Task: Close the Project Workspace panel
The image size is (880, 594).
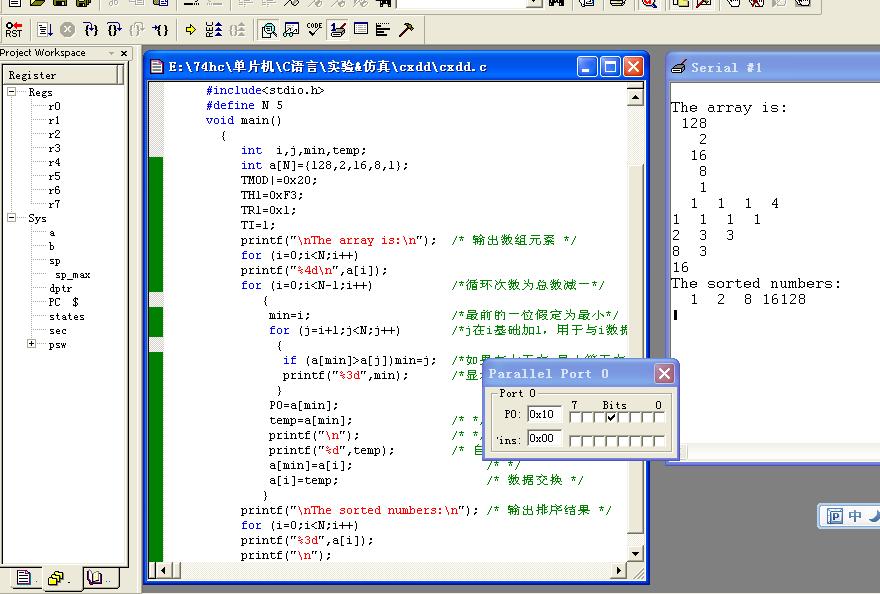Action: click(124, 53)
